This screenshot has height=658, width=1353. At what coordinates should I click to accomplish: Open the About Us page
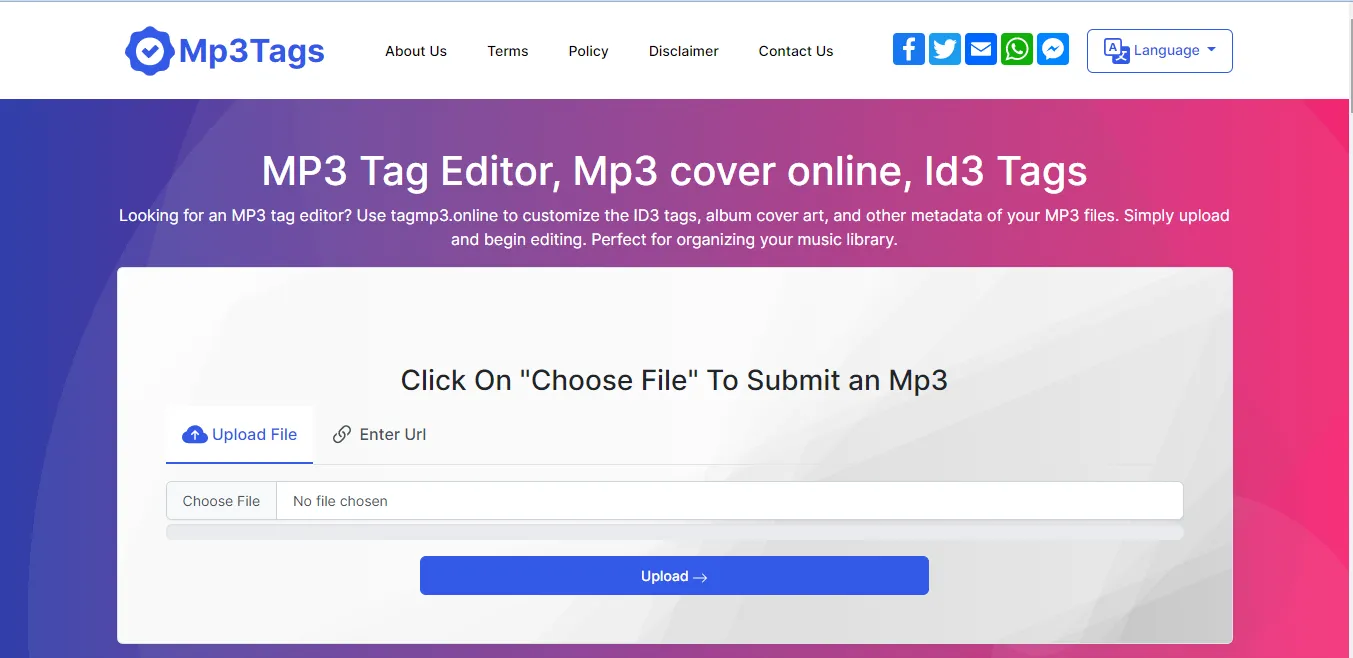[x=416, y=50]
